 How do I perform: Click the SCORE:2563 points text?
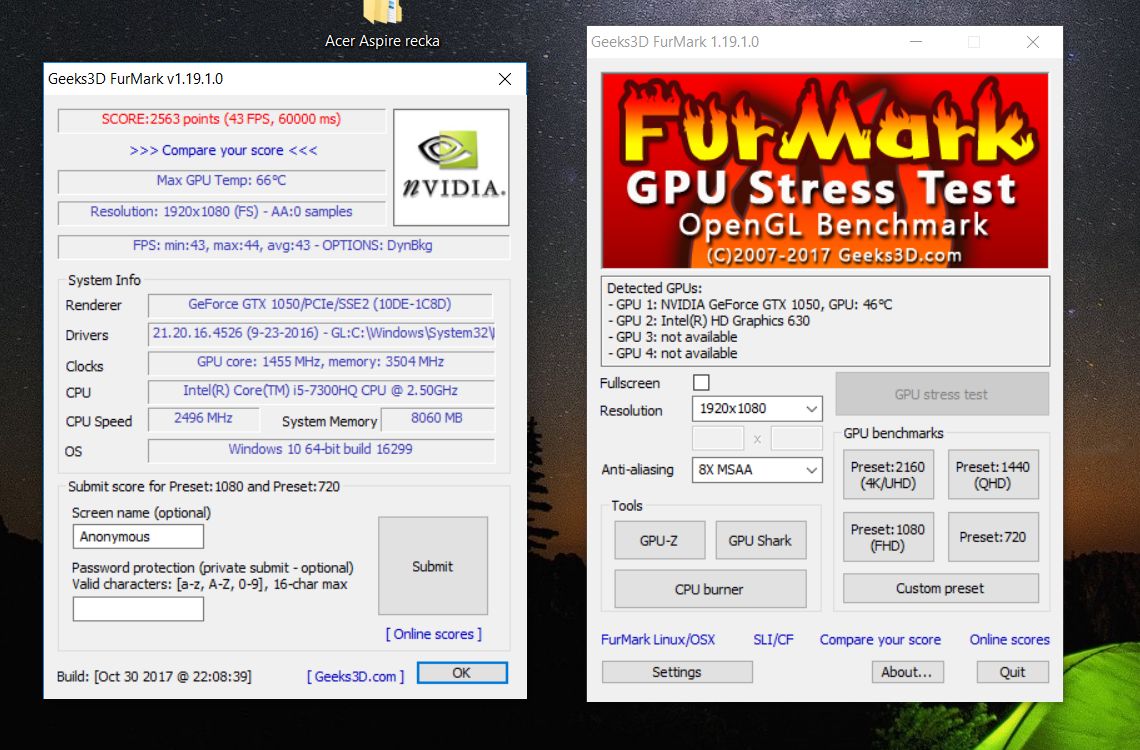pyautogui.click(x=221, y=119)
